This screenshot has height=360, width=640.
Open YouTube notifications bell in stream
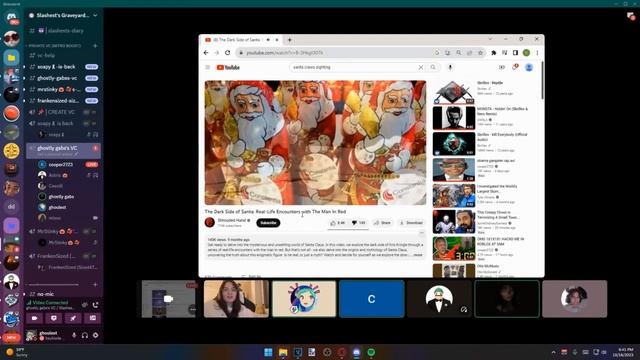coord(515,67)
